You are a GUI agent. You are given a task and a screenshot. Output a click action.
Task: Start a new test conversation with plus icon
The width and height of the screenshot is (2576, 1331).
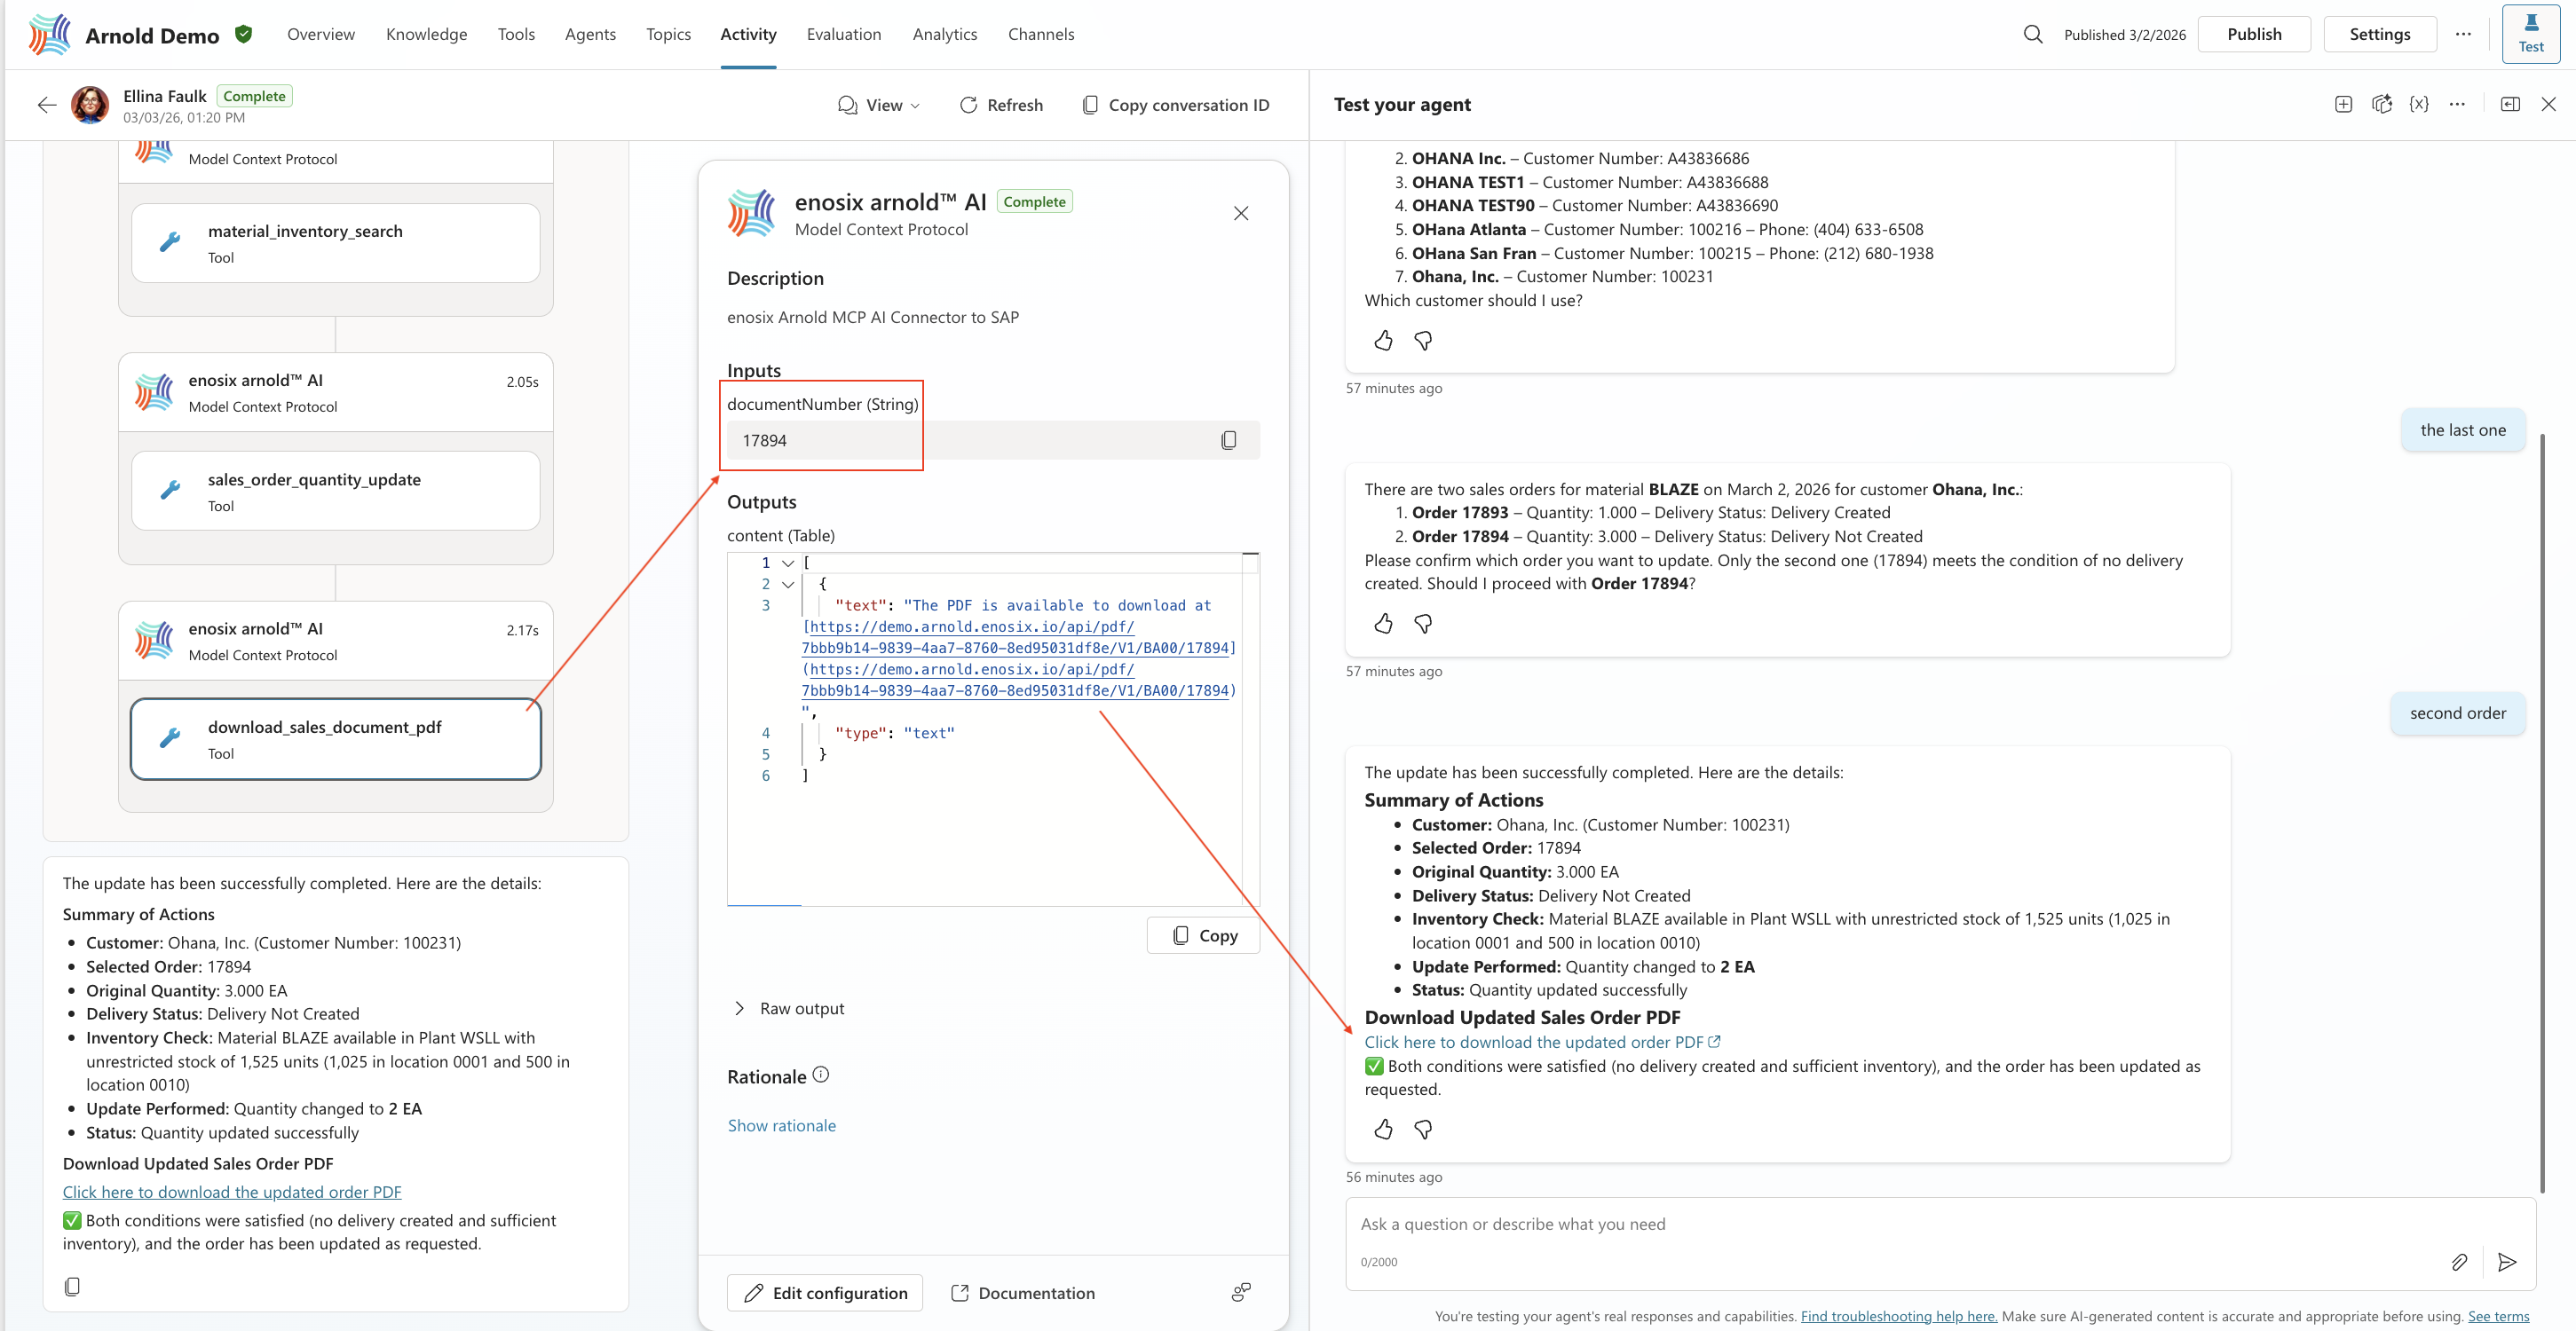[2343, 104]
